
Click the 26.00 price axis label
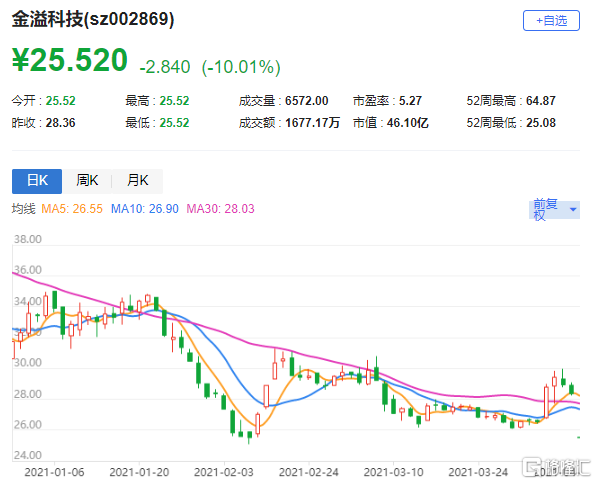[x=27, y=425]
